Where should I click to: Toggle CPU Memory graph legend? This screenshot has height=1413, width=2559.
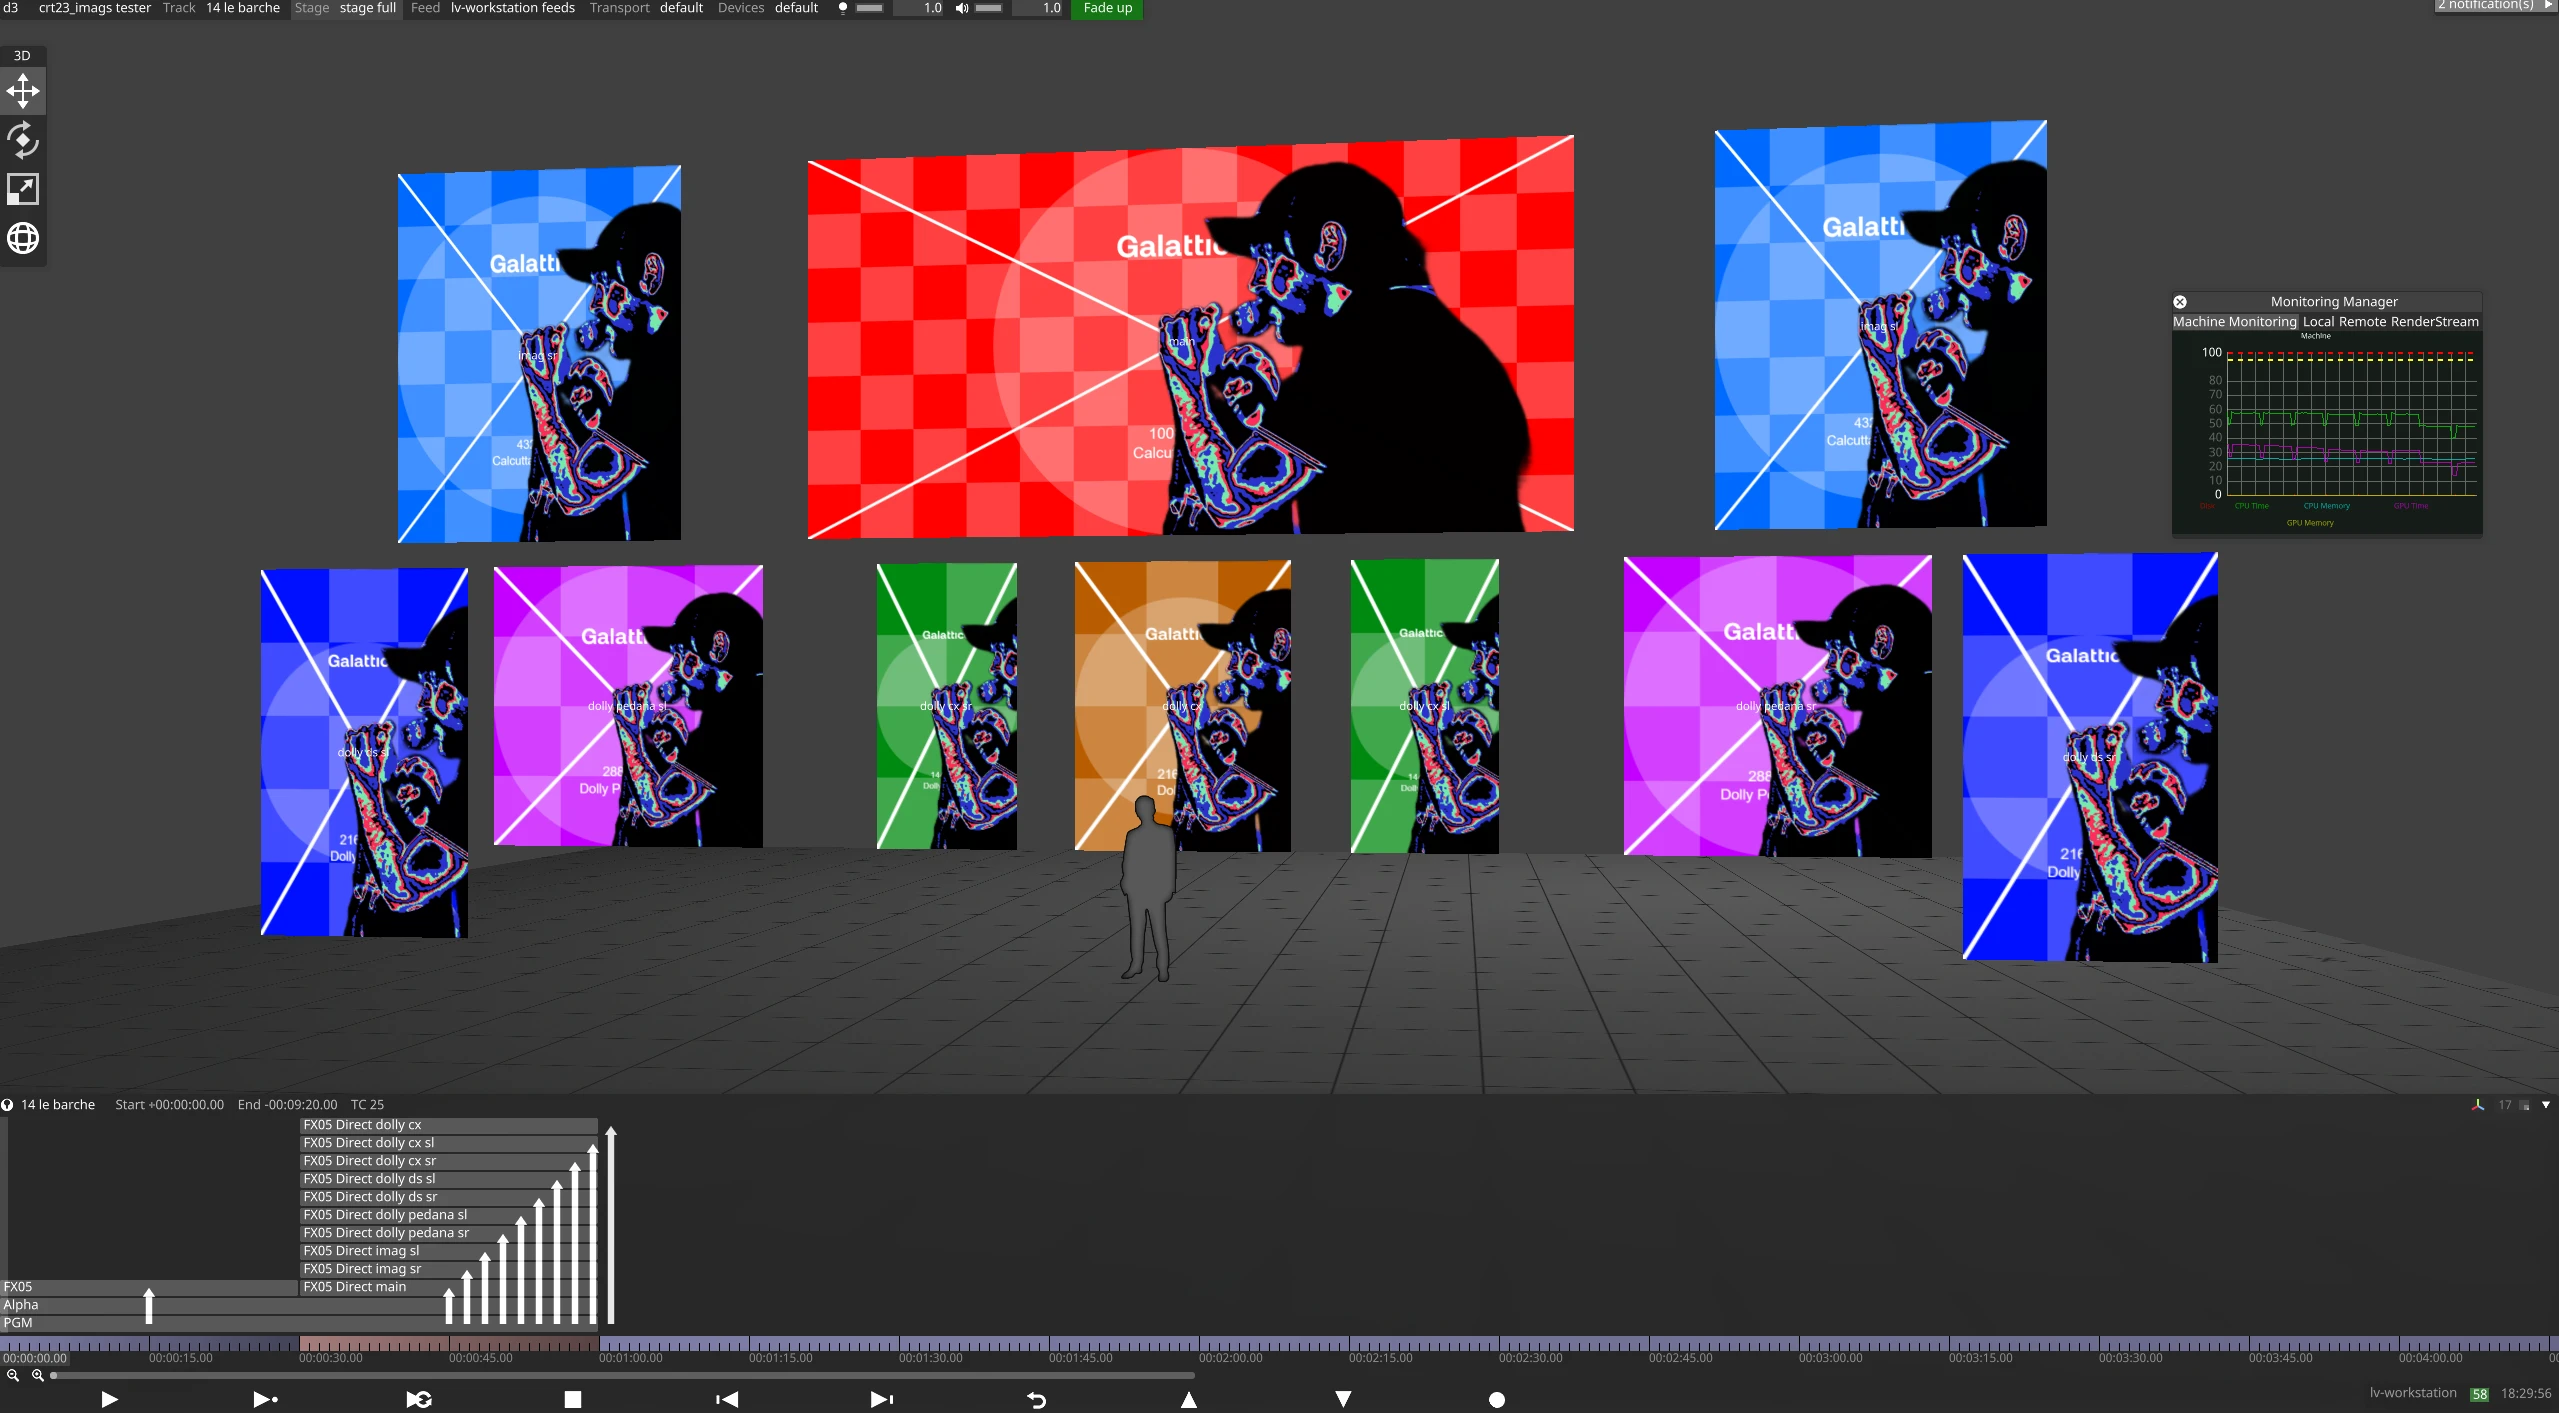pyautogui.click(x=2326, y=506)
